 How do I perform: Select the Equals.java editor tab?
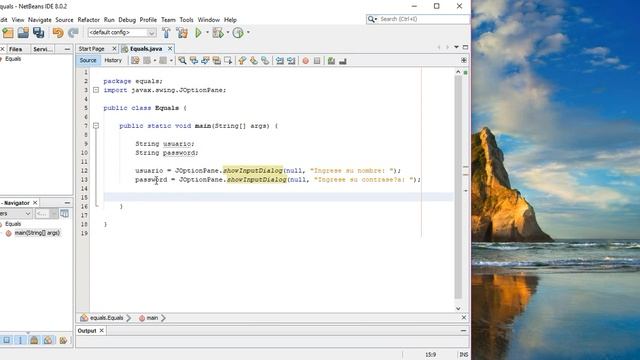click(146, 49)
